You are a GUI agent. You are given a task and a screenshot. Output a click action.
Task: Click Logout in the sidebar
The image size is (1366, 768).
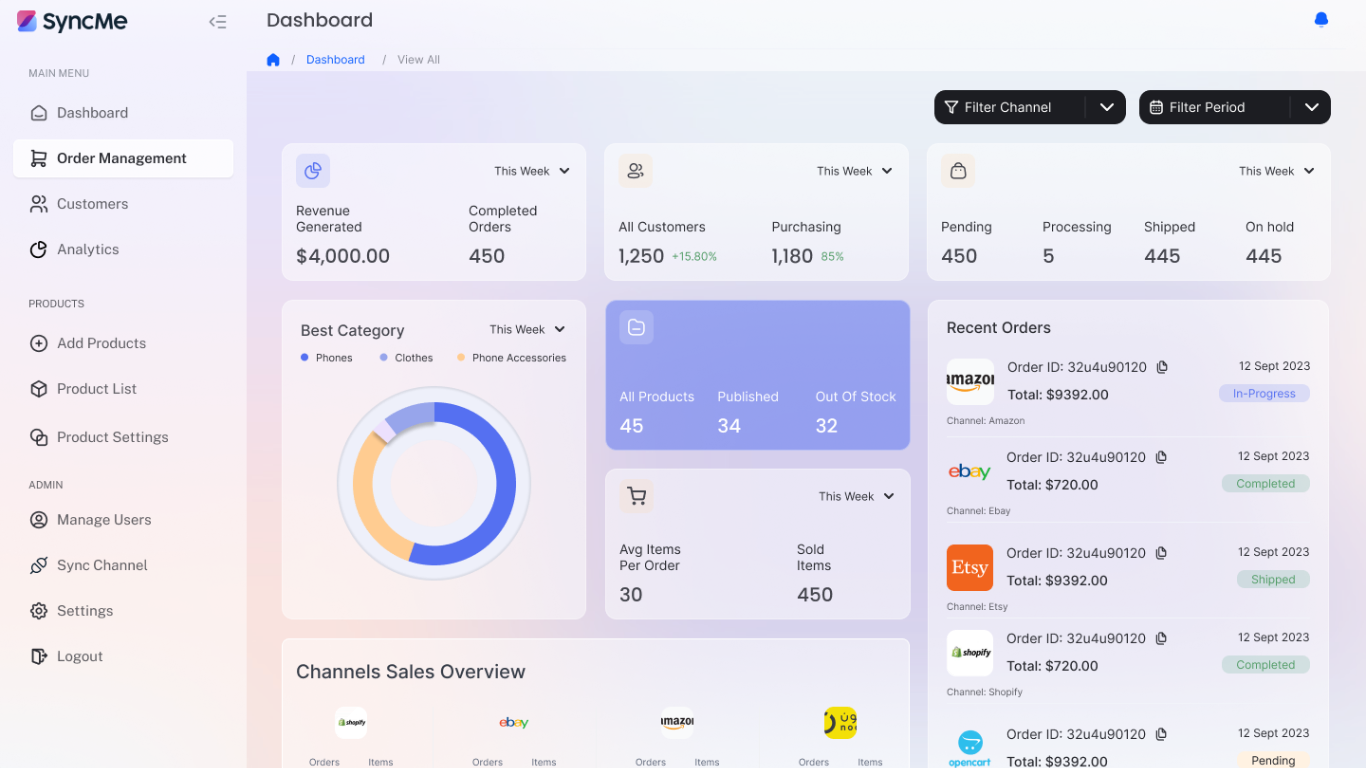[80, 657]
